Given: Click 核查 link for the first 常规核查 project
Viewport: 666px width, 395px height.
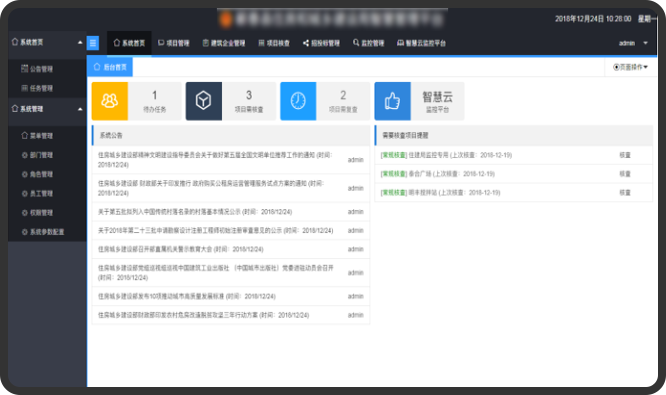Looking at the screenshot, I should [x=625, y=155].
